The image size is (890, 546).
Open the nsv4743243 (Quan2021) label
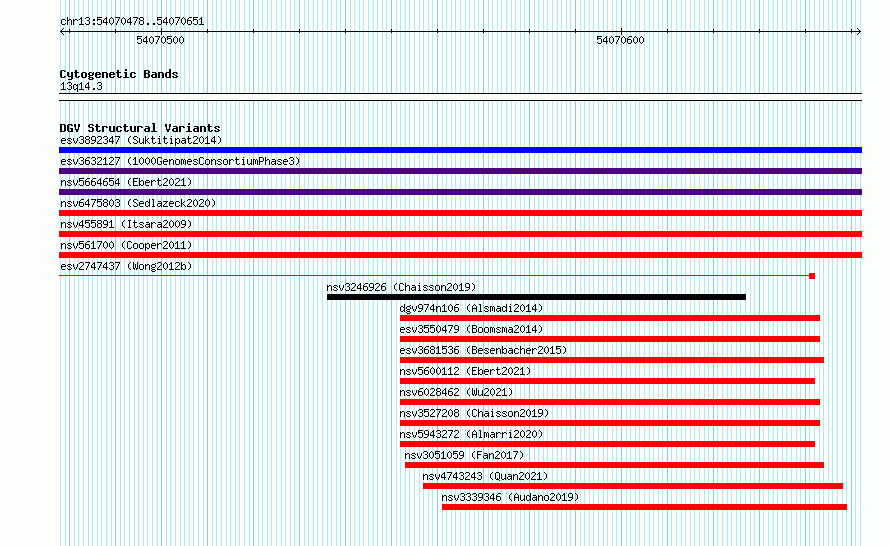[485, 476]
